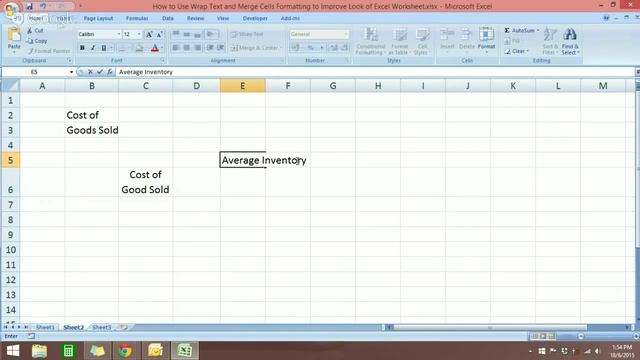Open Find & Select binoculars menu
Screen dimensions: 640x360
(x=570, y=41)
